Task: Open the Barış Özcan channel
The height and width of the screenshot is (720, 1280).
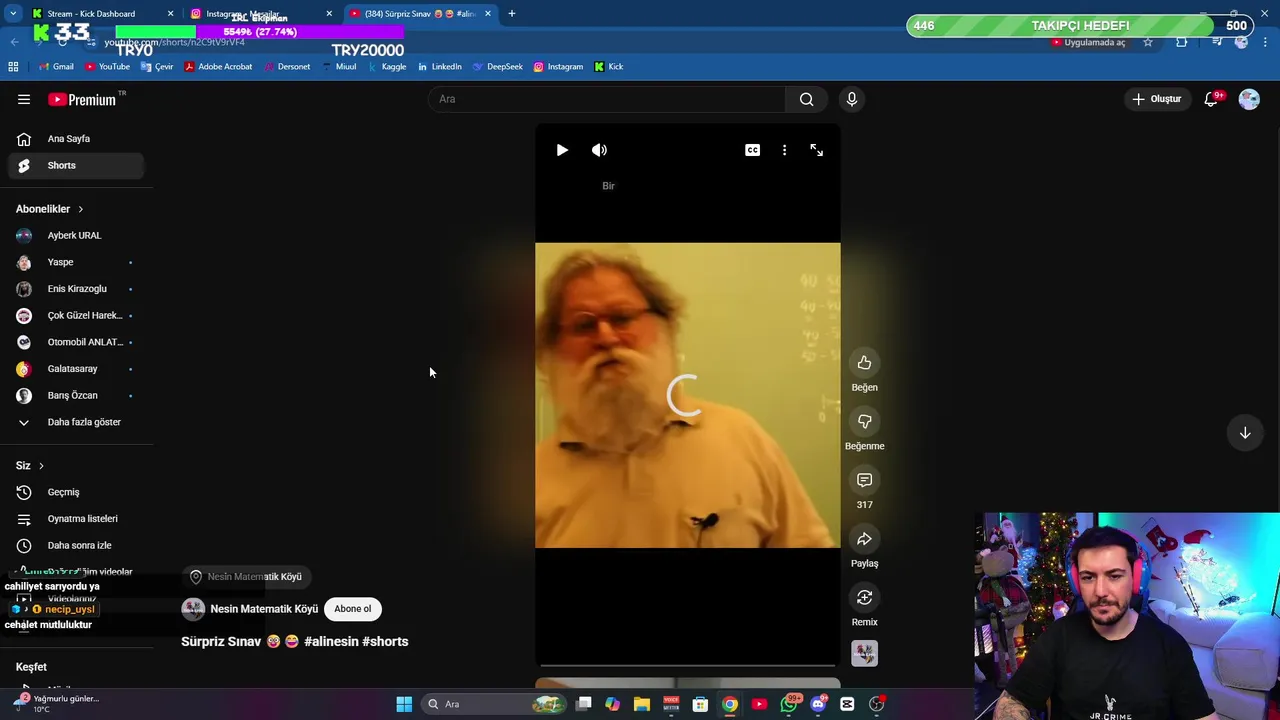Action: pyautogui.click(x=76, y=396)
